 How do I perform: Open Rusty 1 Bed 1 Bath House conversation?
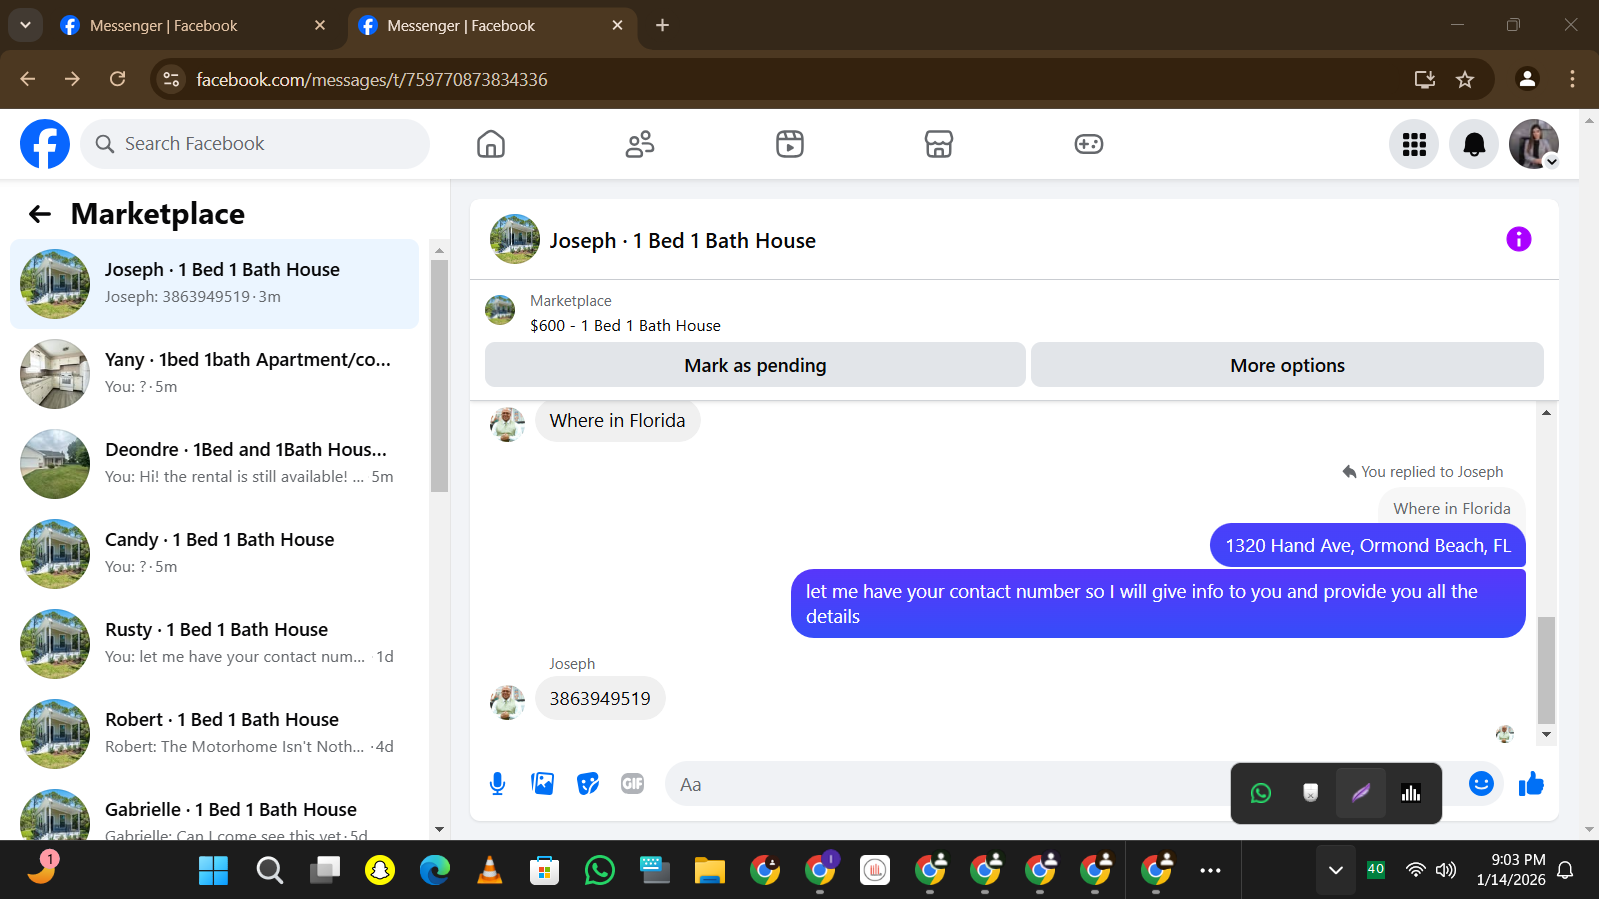pos(215,644)
